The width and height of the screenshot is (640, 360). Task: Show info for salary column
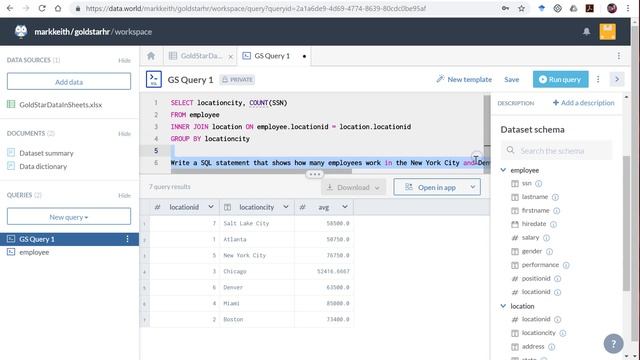pos(547,238)
